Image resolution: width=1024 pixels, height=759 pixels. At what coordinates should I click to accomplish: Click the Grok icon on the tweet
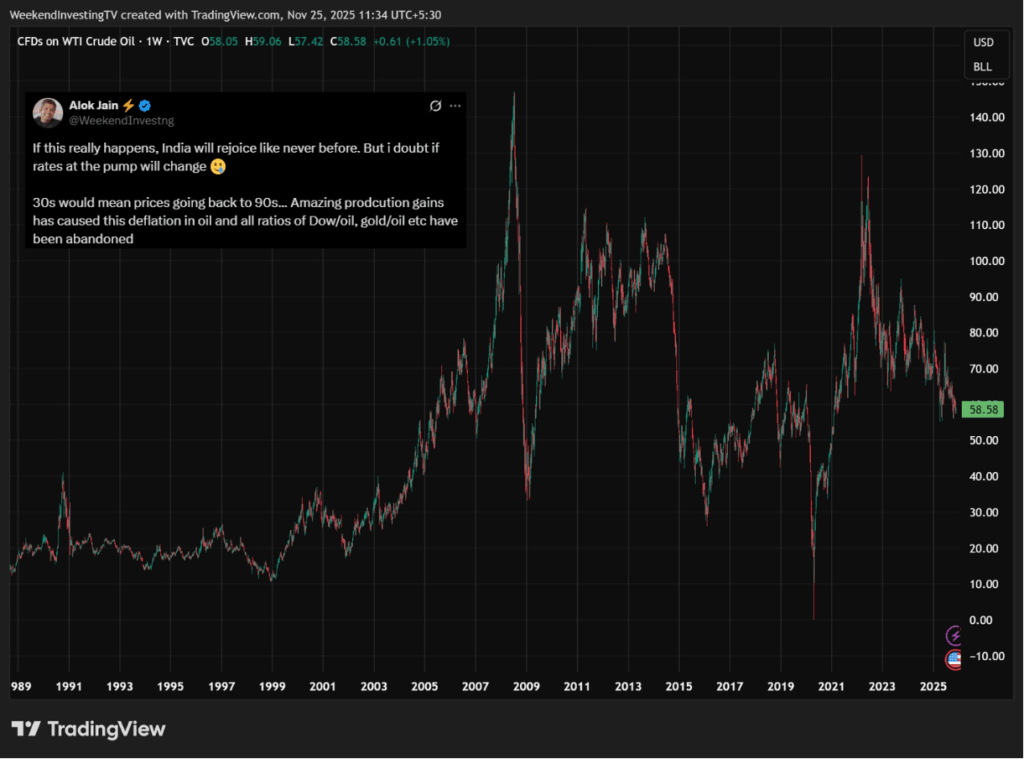(x=435, y=106)
